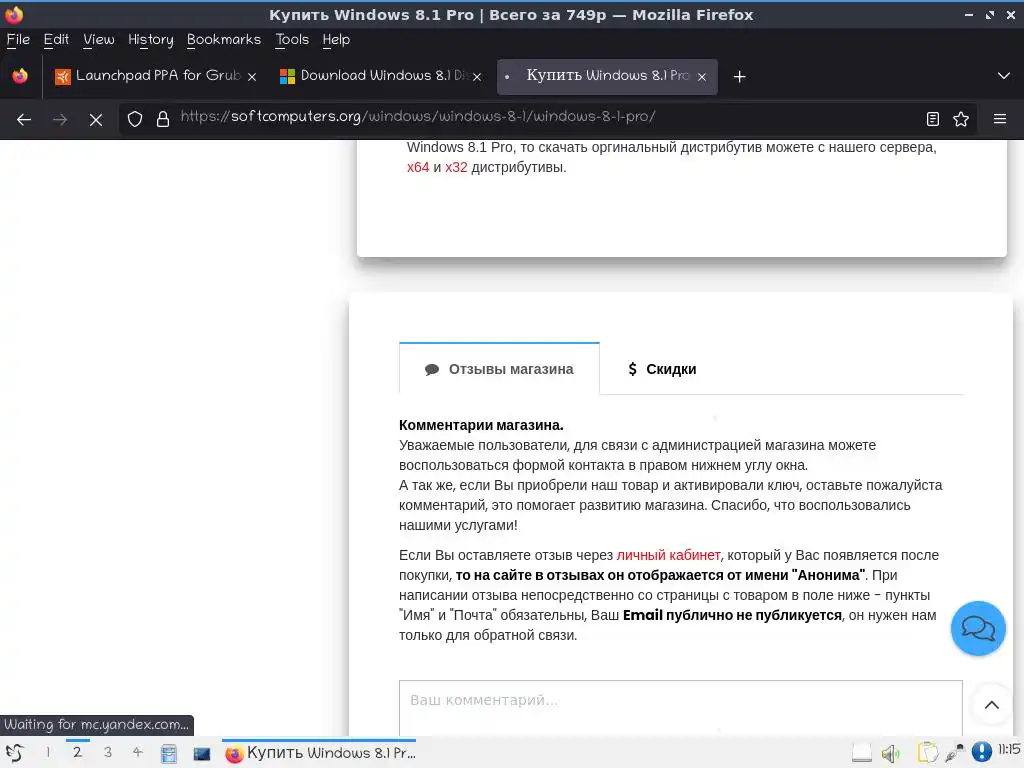Click the show desktop taskbar icon
The height and width of the screenshot is (768, 1024).
click(x=202, y=754)
